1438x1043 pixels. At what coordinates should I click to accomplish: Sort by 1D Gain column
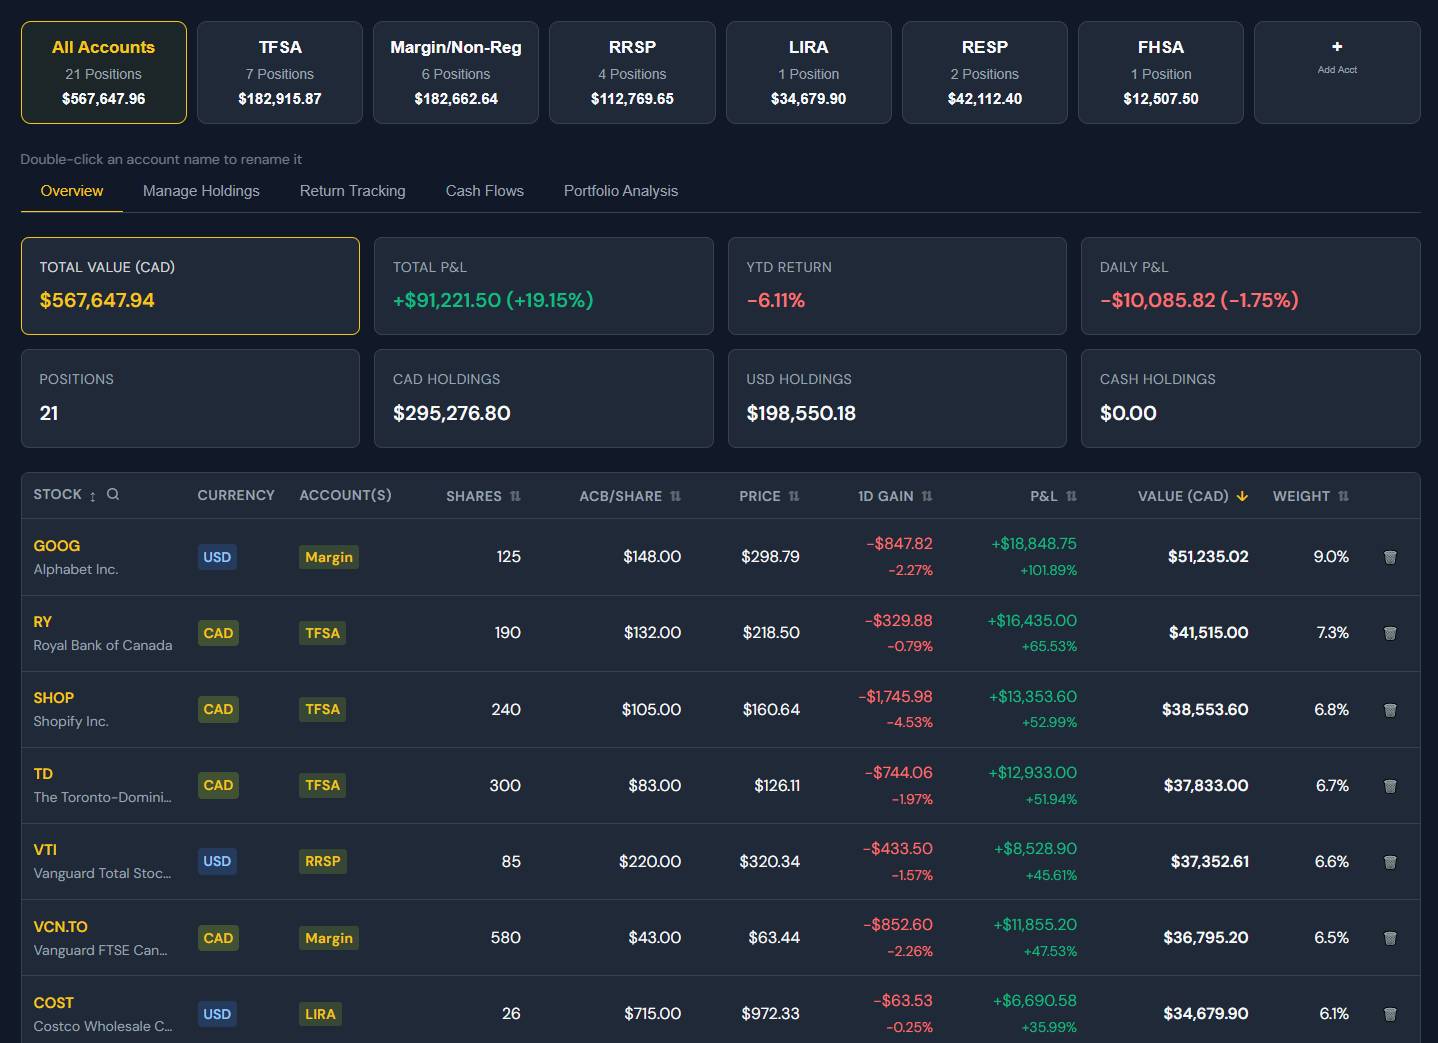894,496
